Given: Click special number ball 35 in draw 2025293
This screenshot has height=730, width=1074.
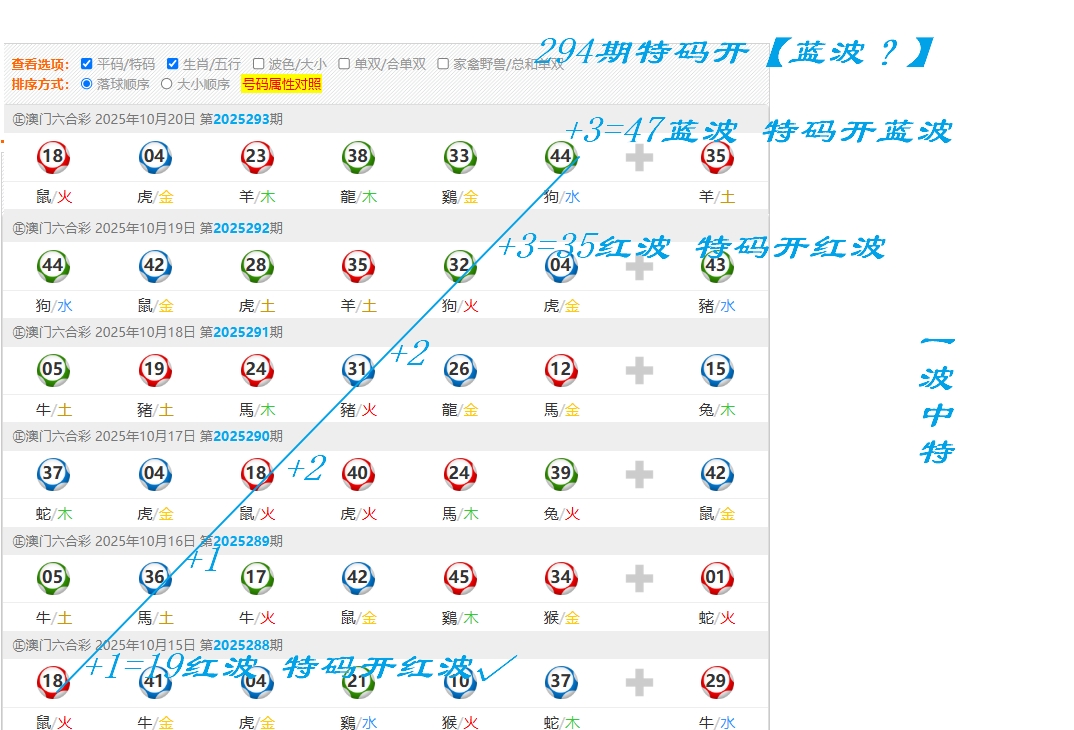Looking at the screenshot, I should pyautogui.click(x=716, y=157).
